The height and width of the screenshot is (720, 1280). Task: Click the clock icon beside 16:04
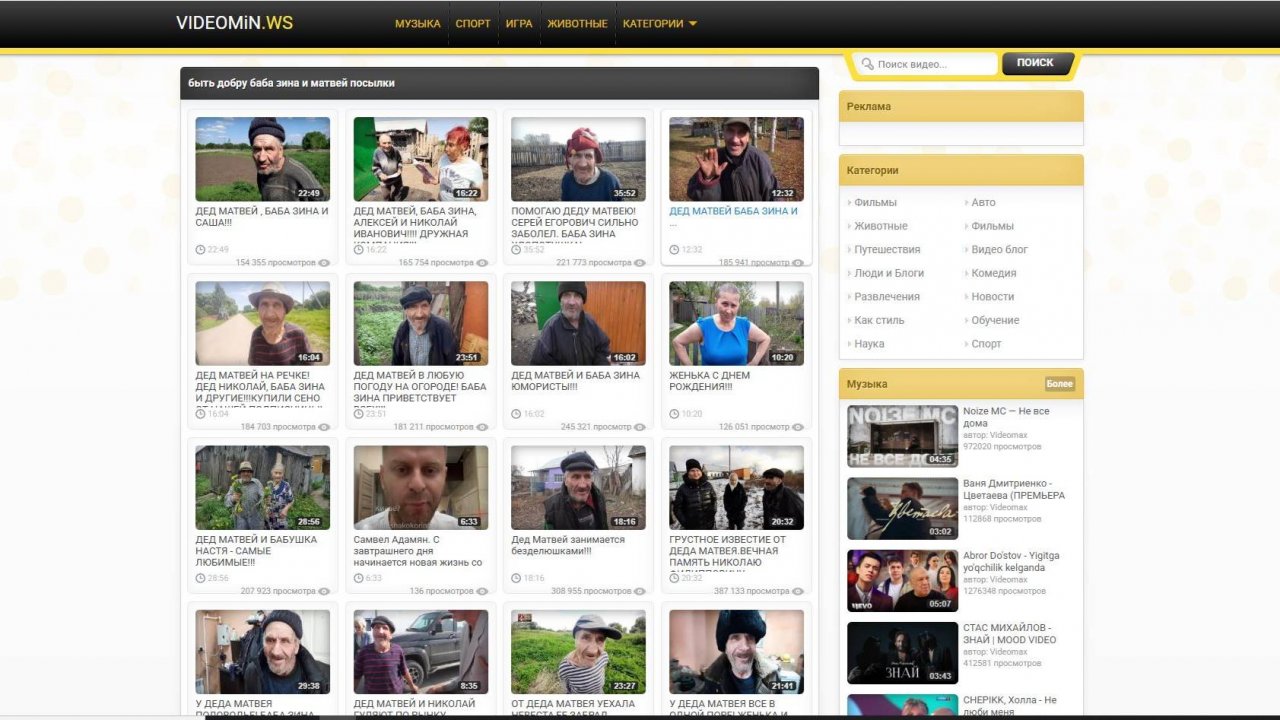click(201, 413)
